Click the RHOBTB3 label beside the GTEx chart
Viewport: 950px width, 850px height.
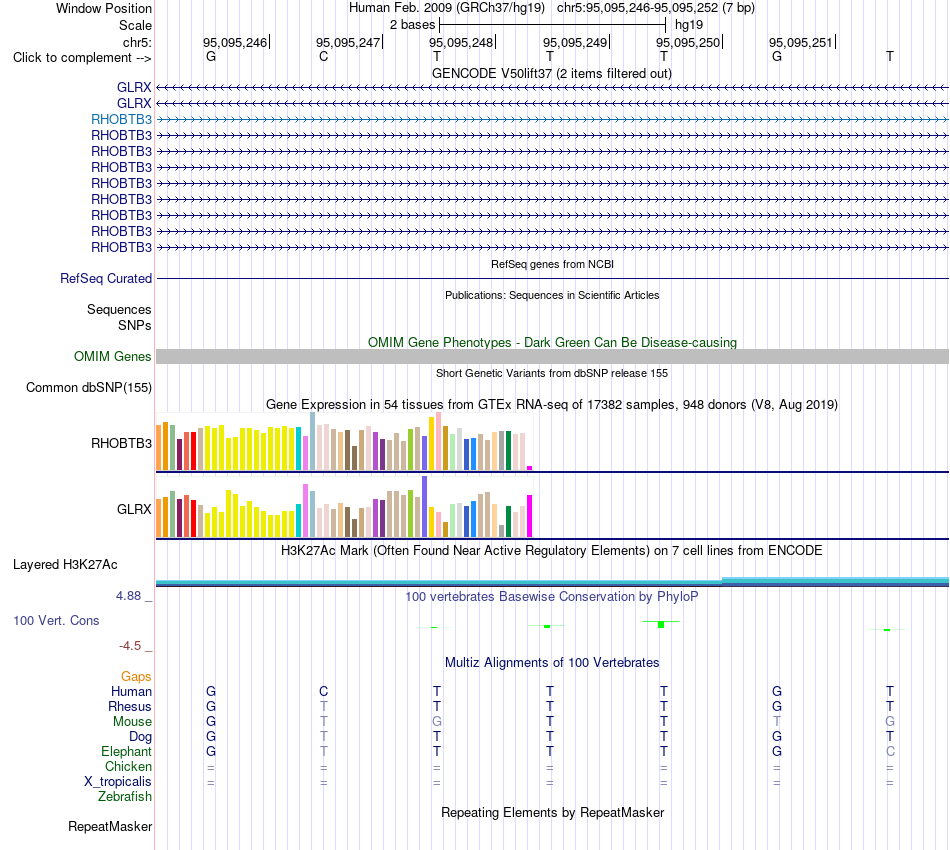coord(121,443)
